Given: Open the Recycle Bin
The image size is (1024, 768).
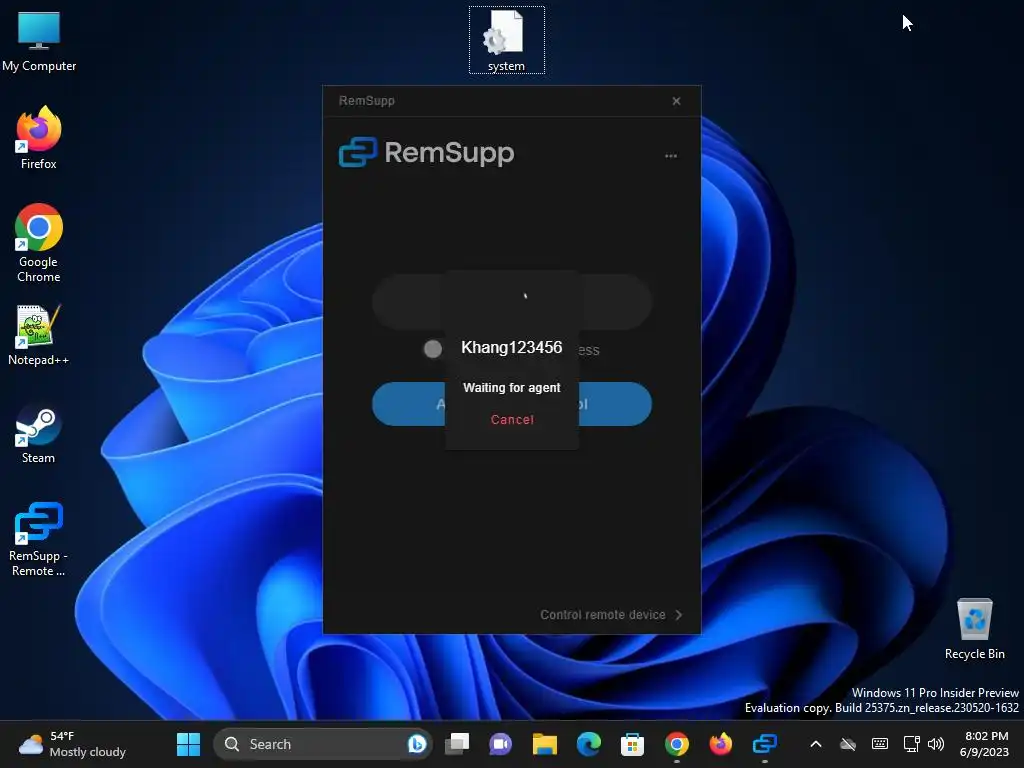Looking at the screenshot, I should click(x=974, y=629).
